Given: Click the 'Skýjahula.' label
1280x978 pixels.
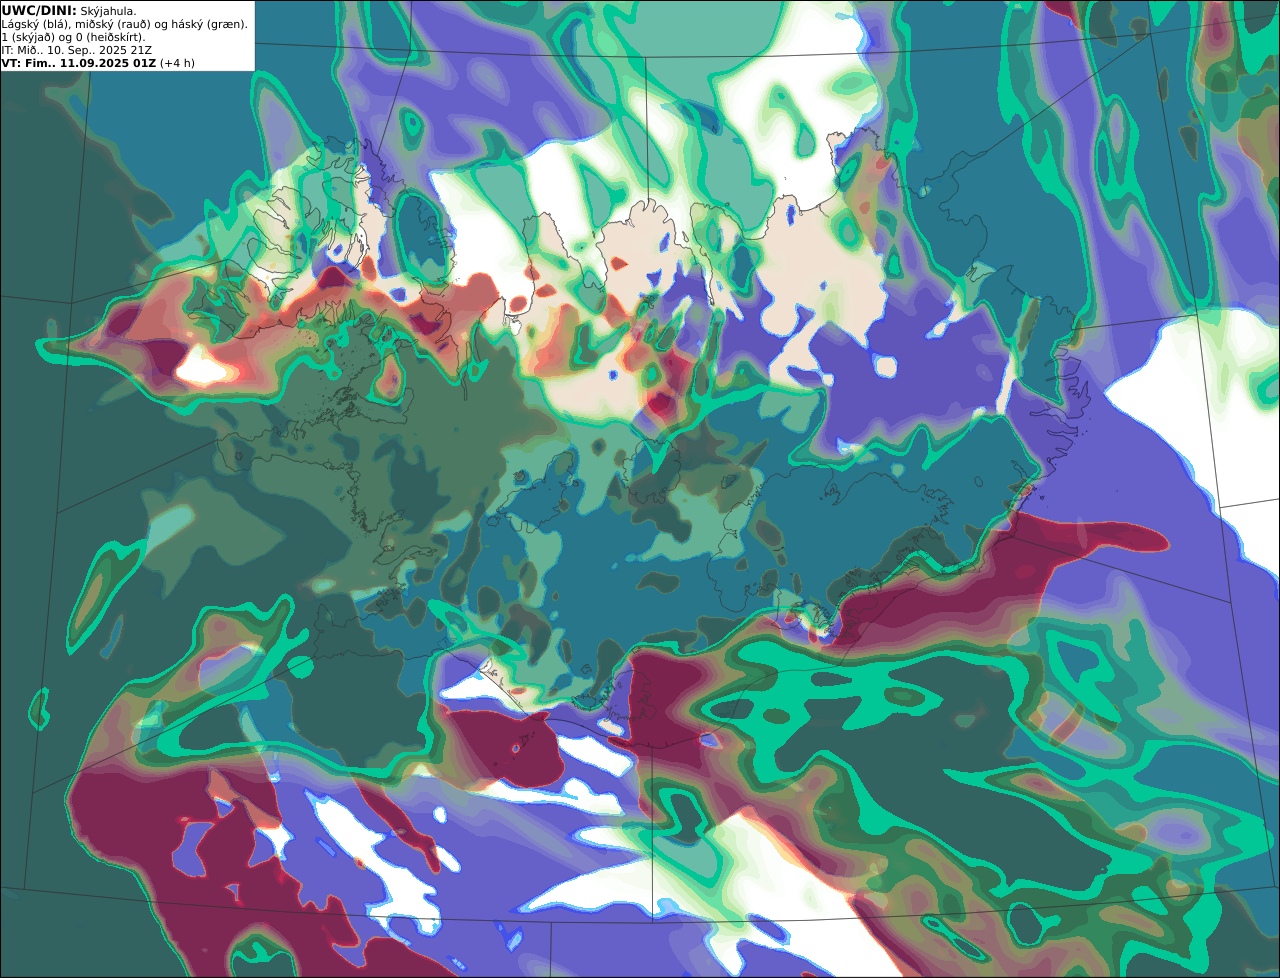Looking at the screenshot, I should click(108, 11).
